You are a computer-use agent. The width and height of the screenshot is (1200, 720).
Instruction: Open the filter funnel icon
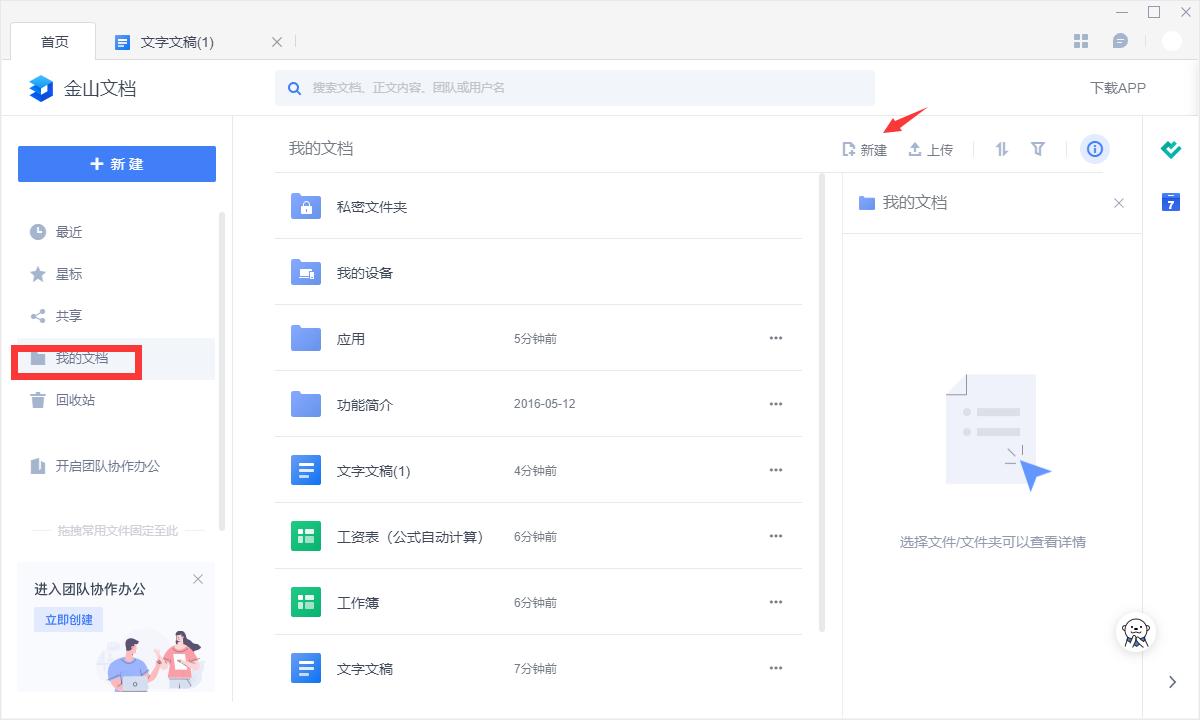click(x=1038, y=149)
